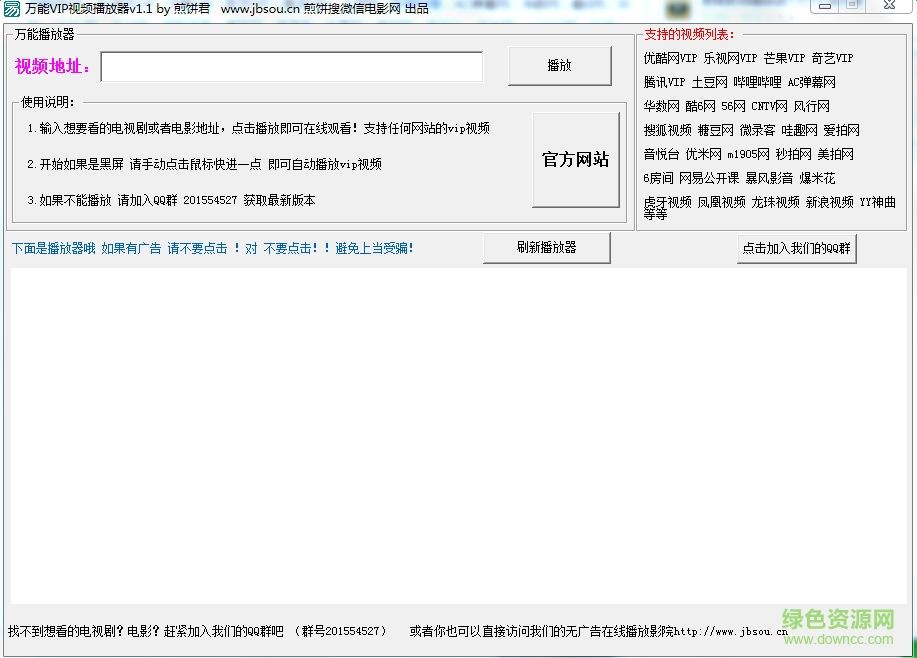Screen dimensions: 917x658
Task: Click 点击加入我们的QQ群 to join QQ group
Action: (796, 249)
